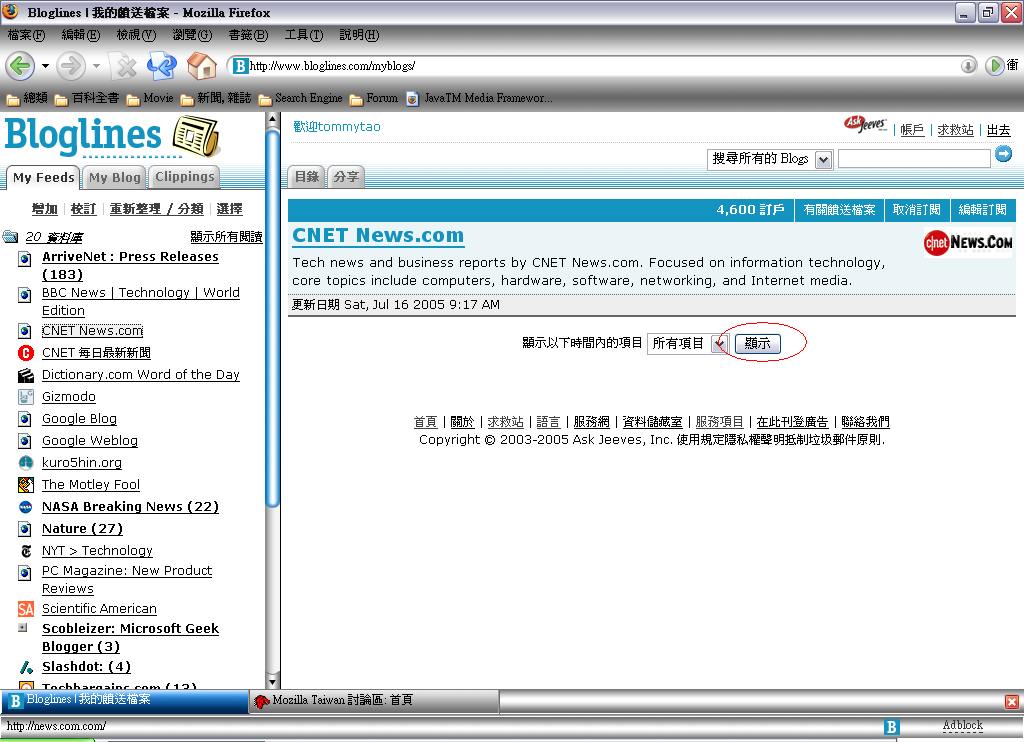Screen dimensions: 1024x742
Task: Open the 書籤 (Bookmarks) menu
Action: pyautogui.click(x=248, y=35)
